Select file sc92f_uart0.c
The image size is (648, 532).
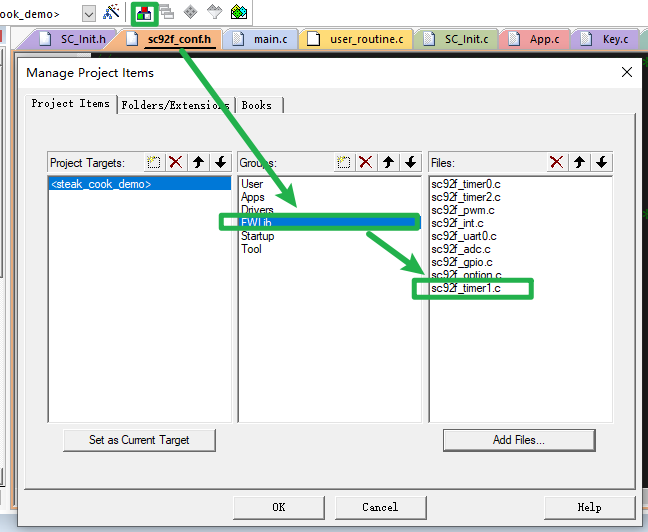pos(464,236)
